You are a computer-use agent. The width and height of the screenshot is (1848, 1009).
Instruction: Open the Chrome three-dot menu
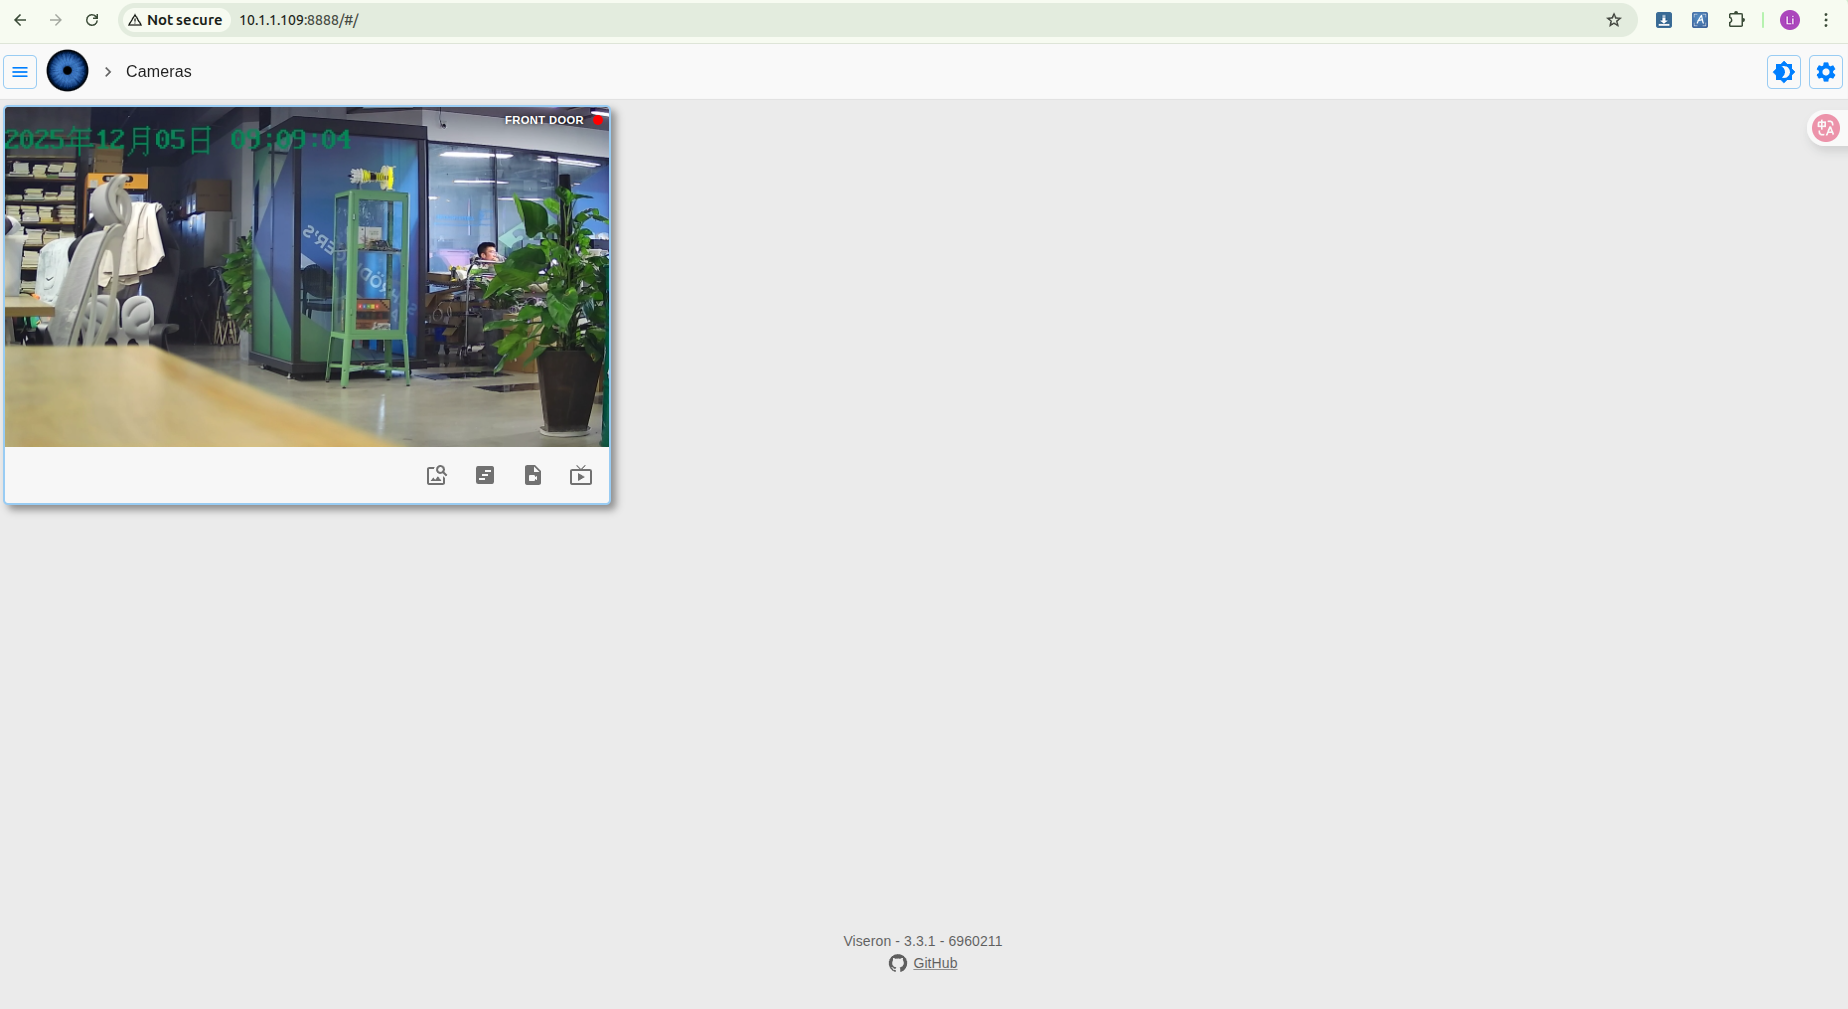1826,20
